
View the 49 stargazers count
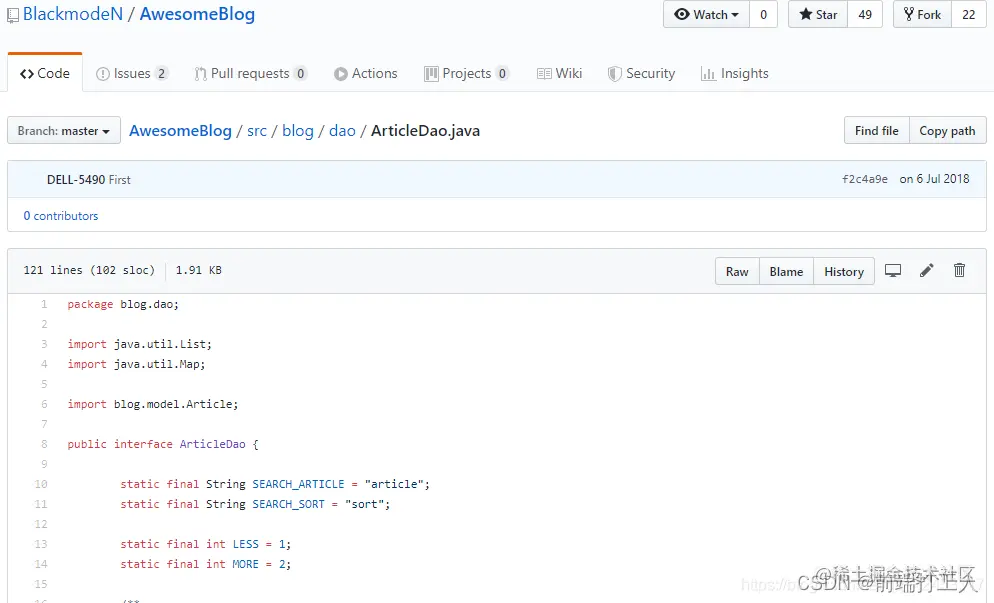click(x=865, y=15)
